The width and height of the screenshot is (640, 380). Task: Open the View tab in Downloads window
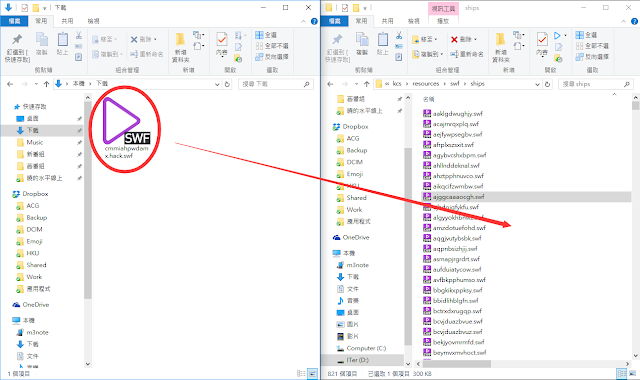pos(93,21)
